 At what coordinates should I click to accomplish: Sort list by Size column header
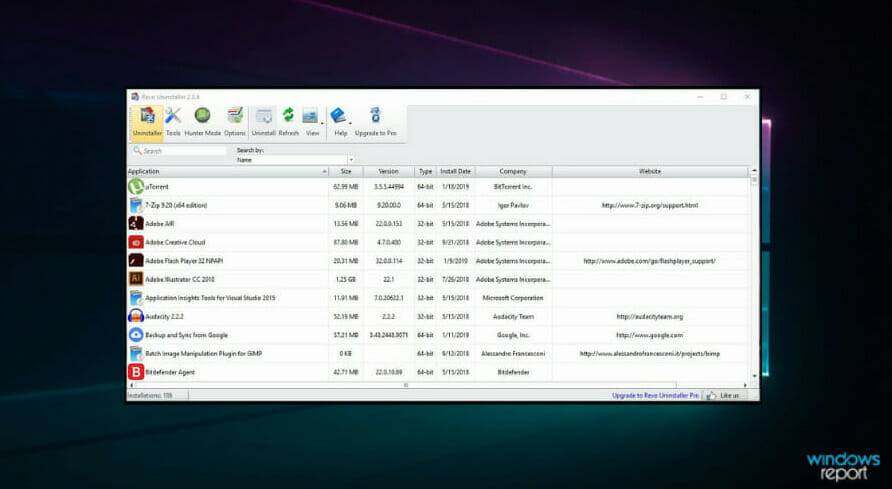(344, 171)
